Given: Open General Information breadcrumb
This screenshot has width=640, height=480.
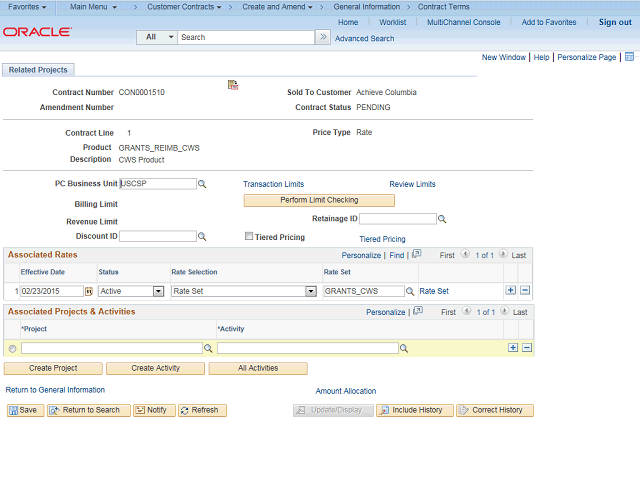Looking at the screenshot, I should click(x=367, y=7).
